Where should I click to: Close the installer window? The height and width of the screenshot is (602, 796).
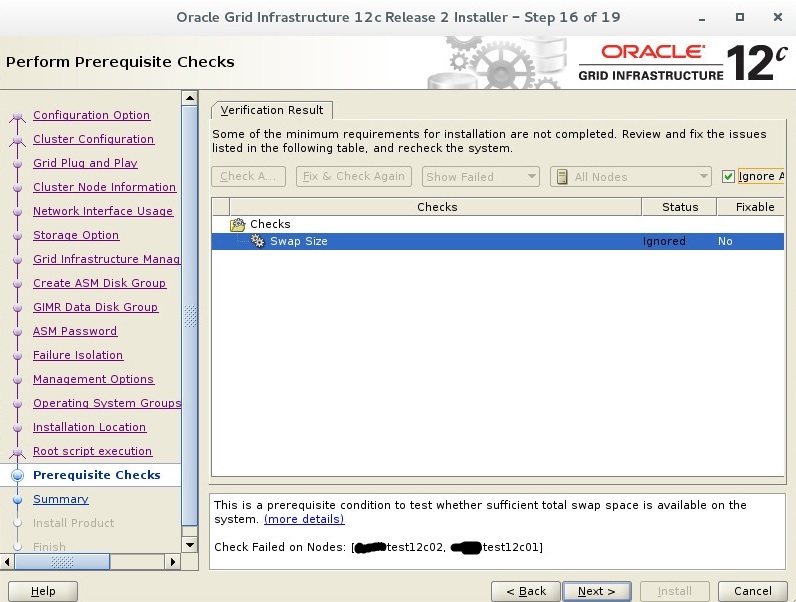pos(778,17)
